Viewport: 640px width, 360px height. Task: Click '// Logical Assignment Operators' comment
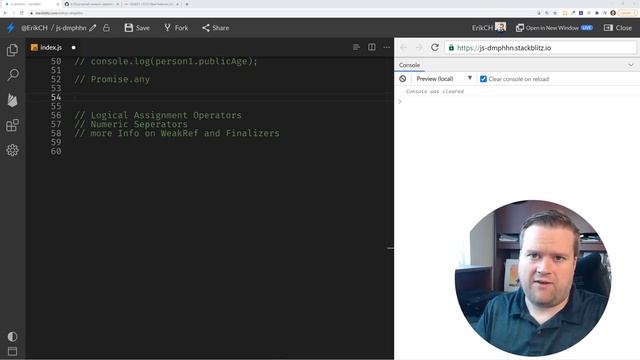click(158, 115)
